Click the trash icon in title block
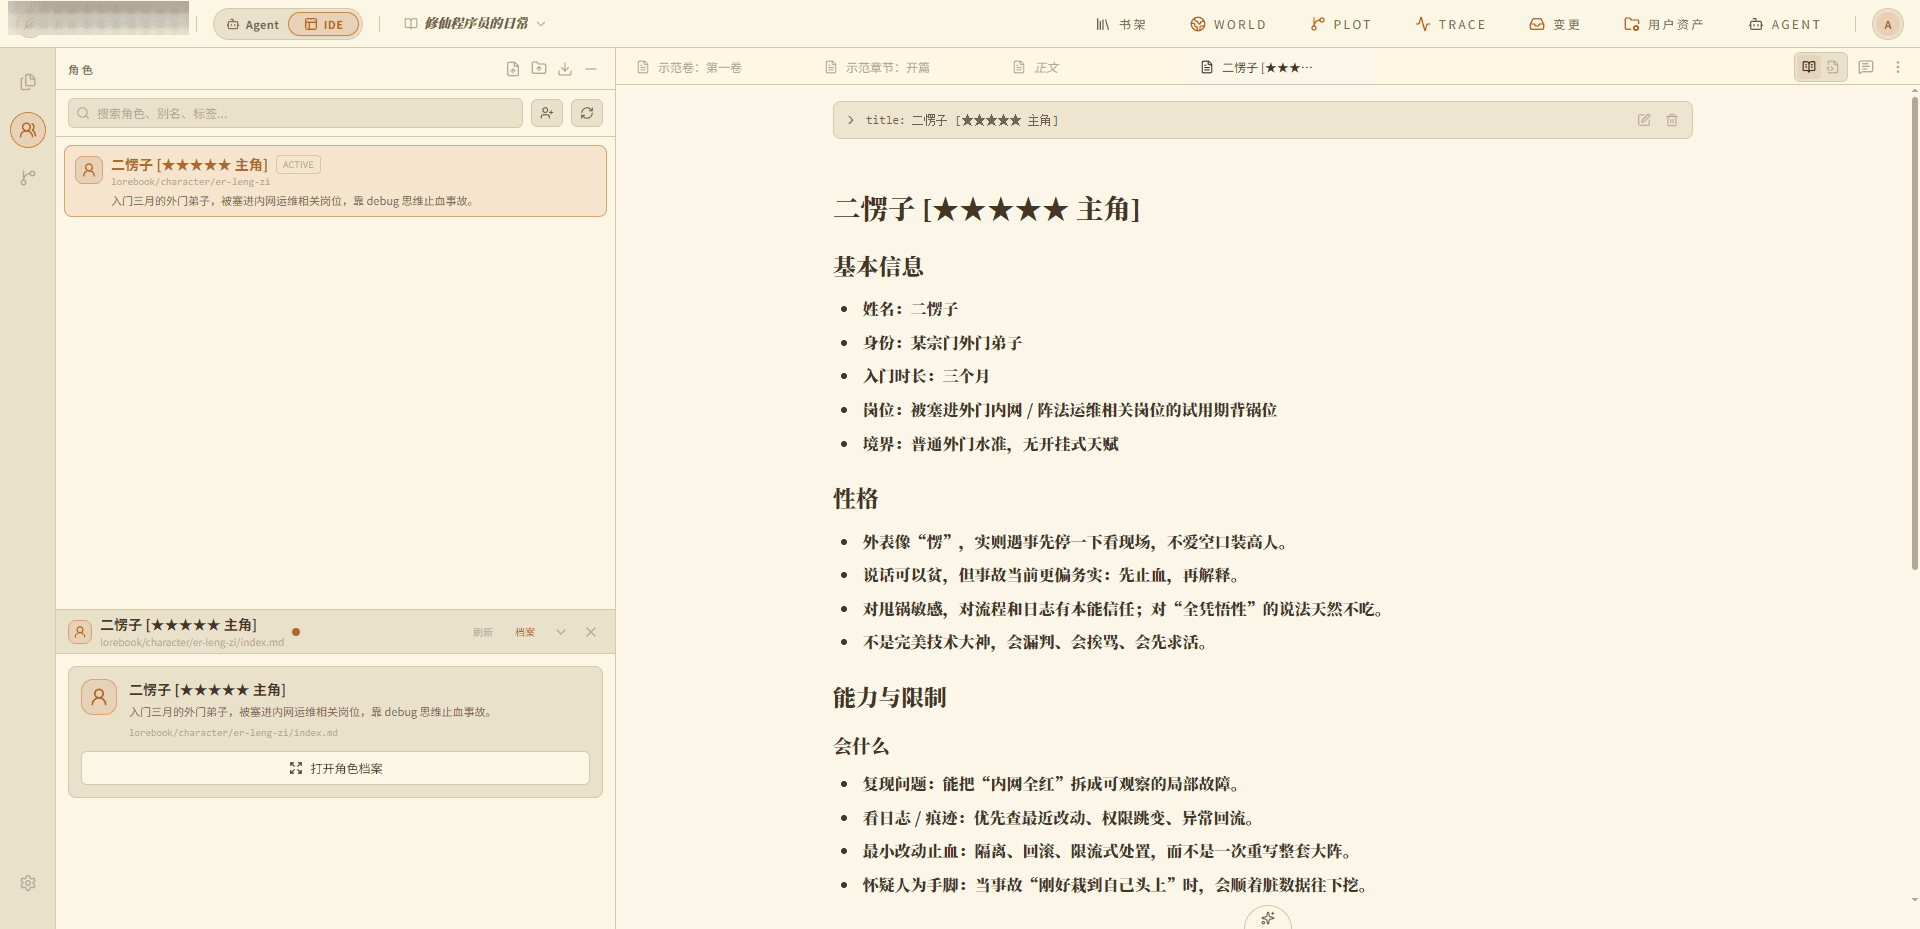This screenshot has width=1920, height=929. [x=1672, y=120]
